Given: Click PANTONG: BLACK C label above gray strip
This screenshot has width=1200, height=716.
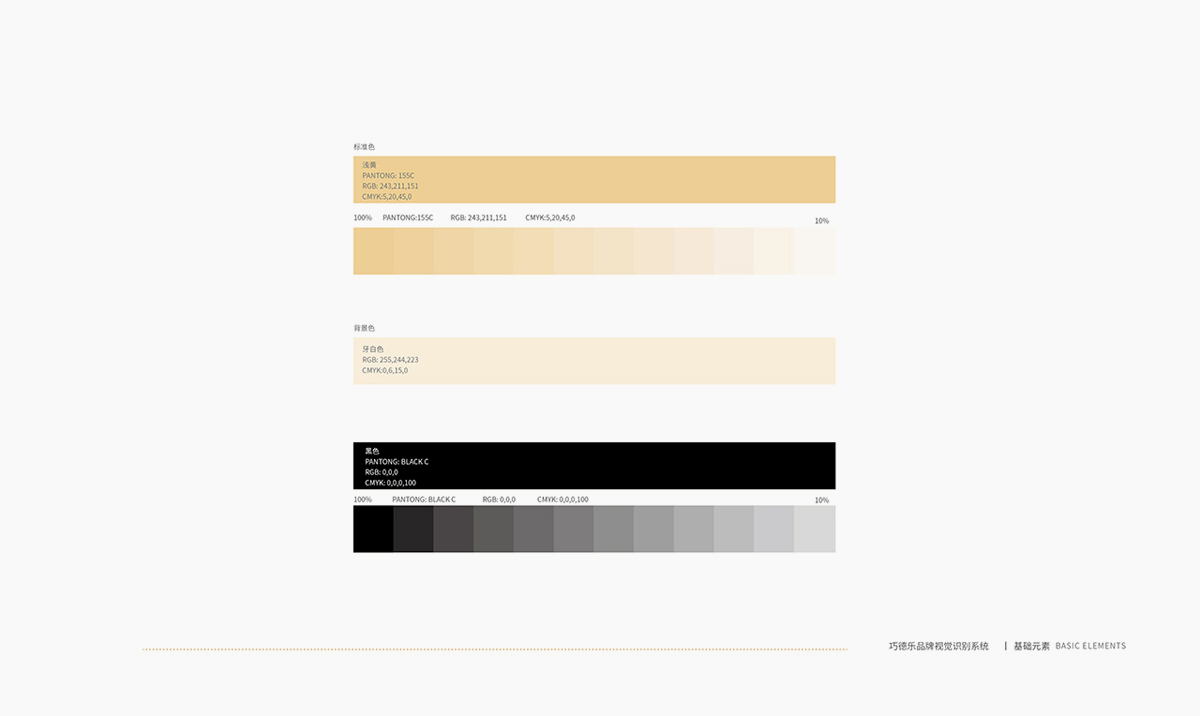Looking at the screenshot, I should [x=424, y=499].
